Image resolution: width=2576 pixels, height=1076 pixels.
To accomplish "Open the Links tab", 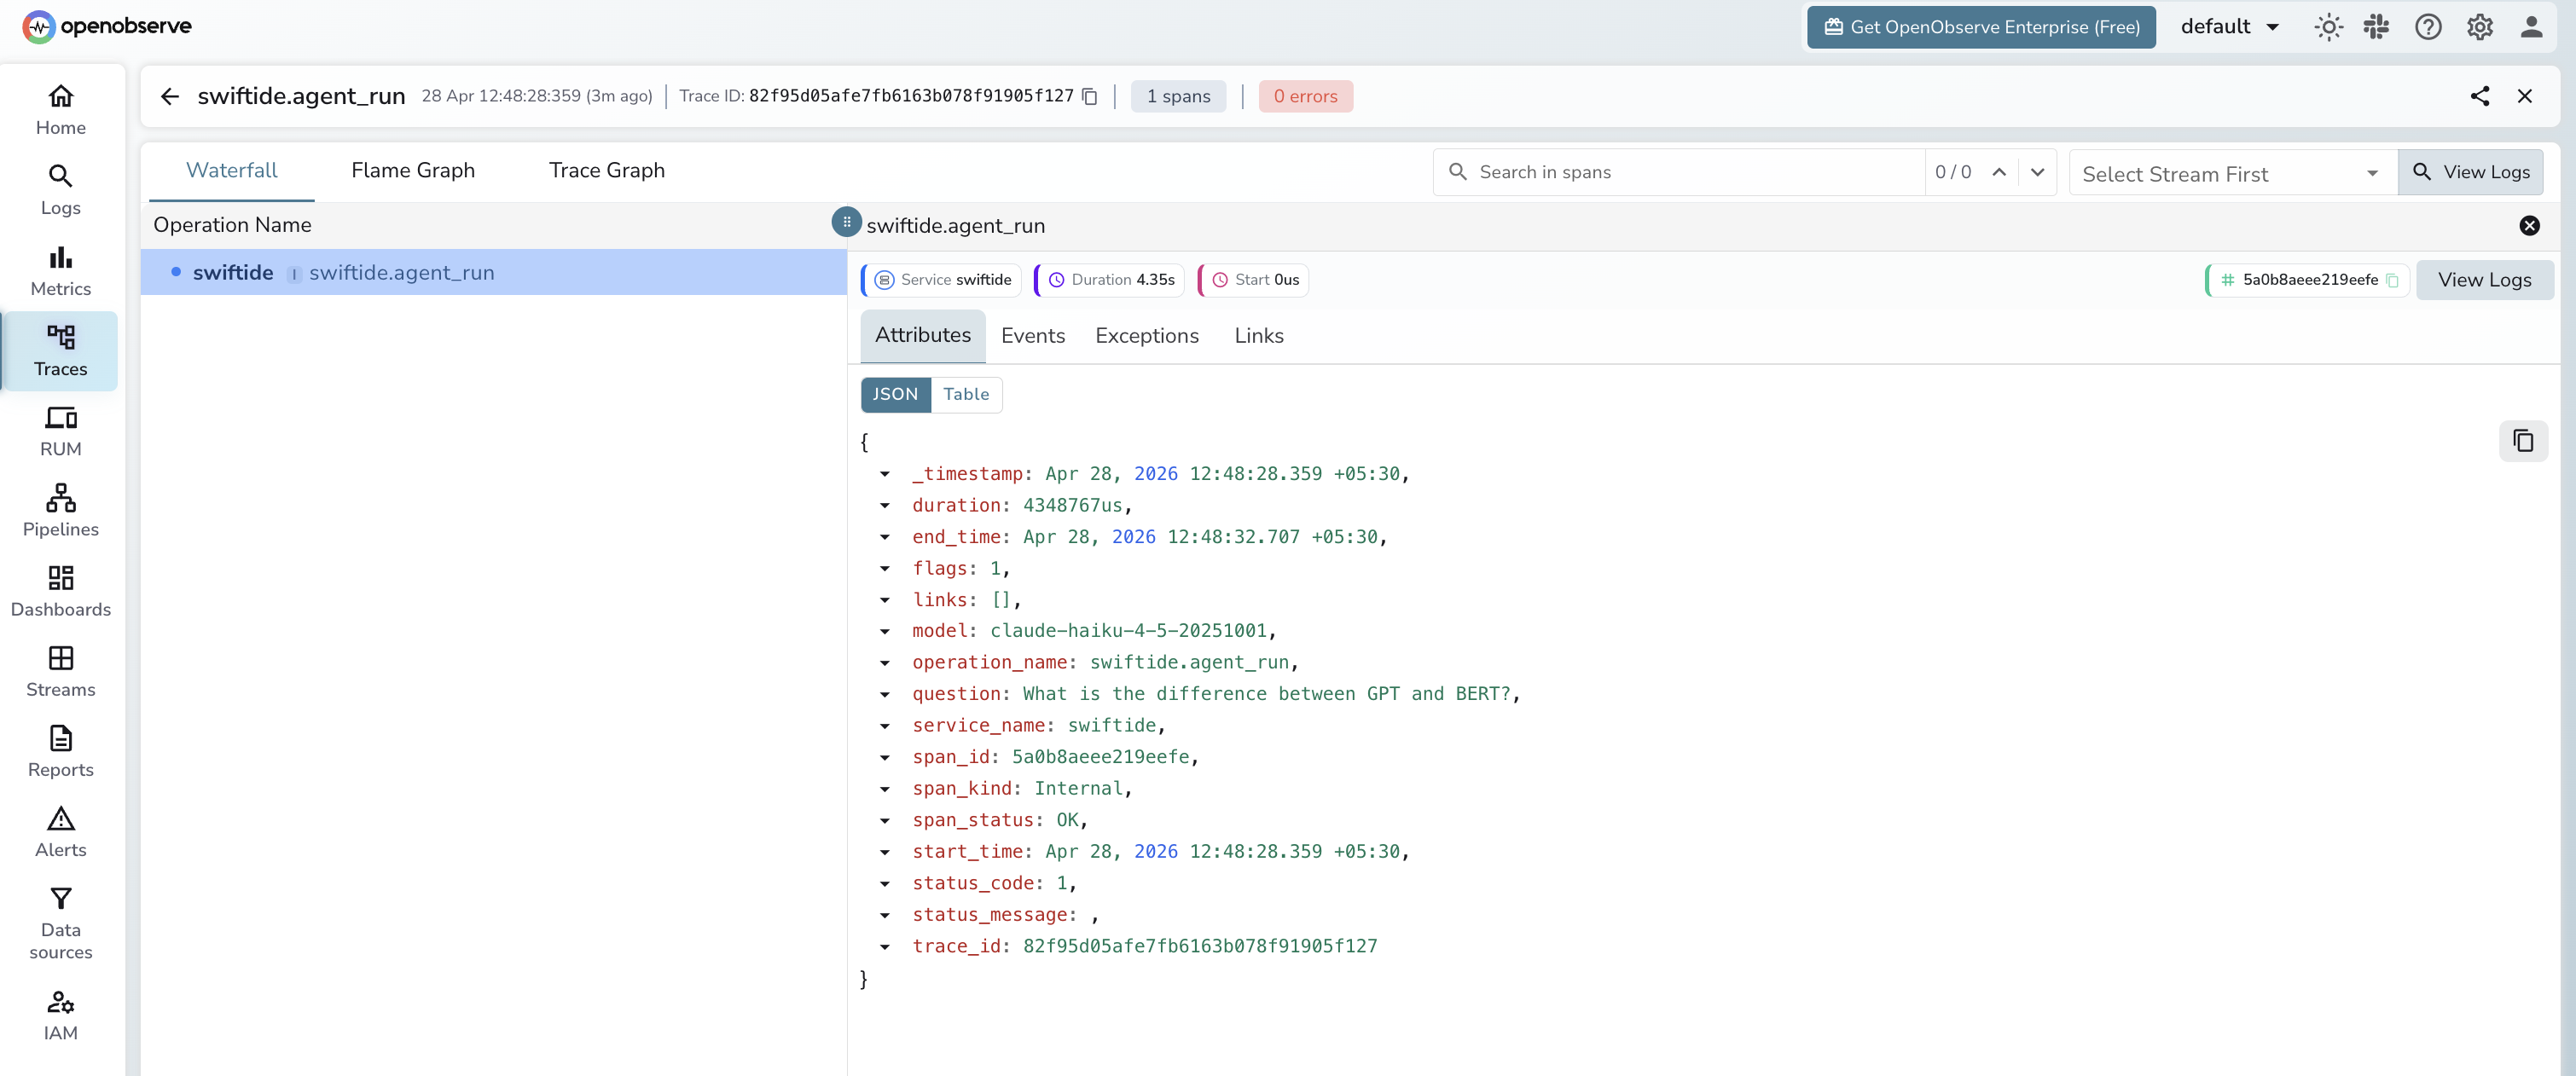I will pyautogui.click(x=1259, y=336).
